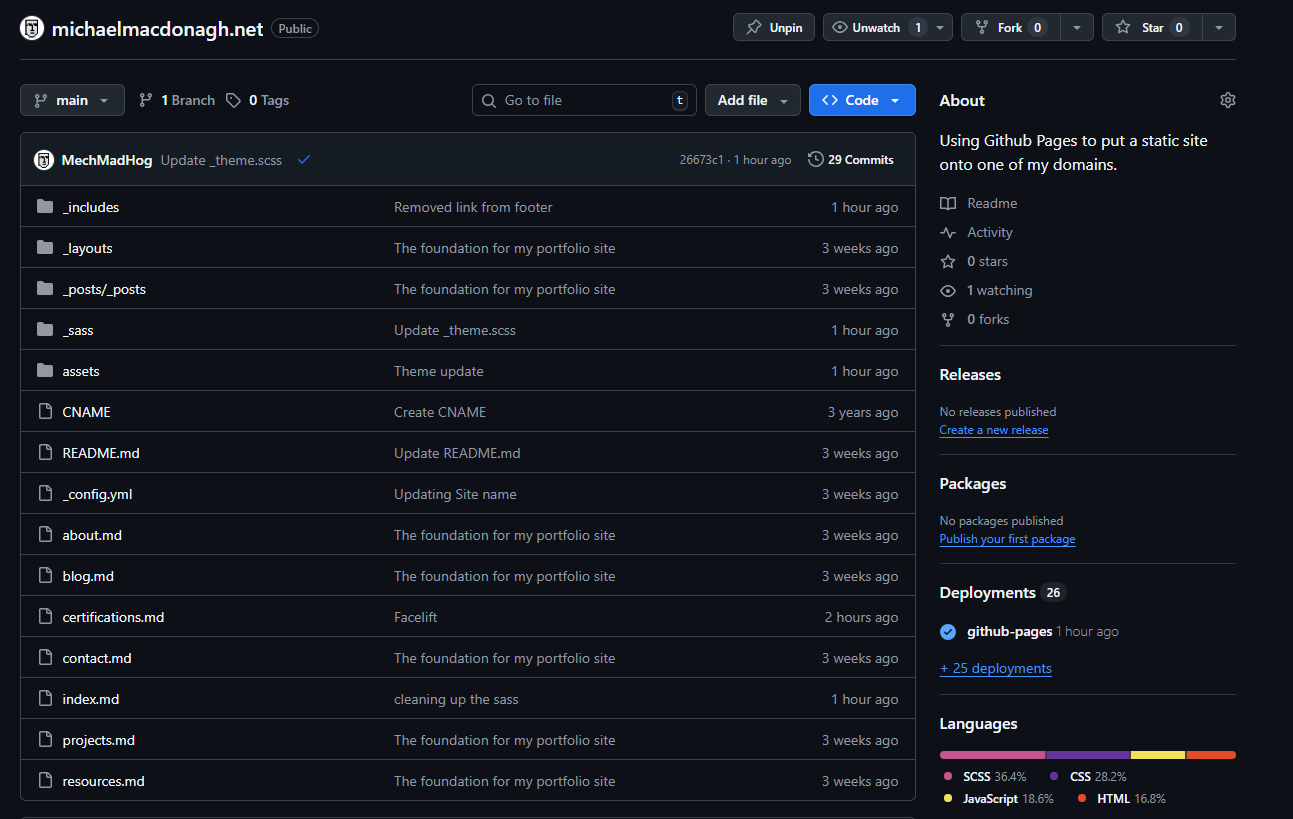
Task: Open the Add file dropdown
Action: pyautogui.click(x=753, y=100)
